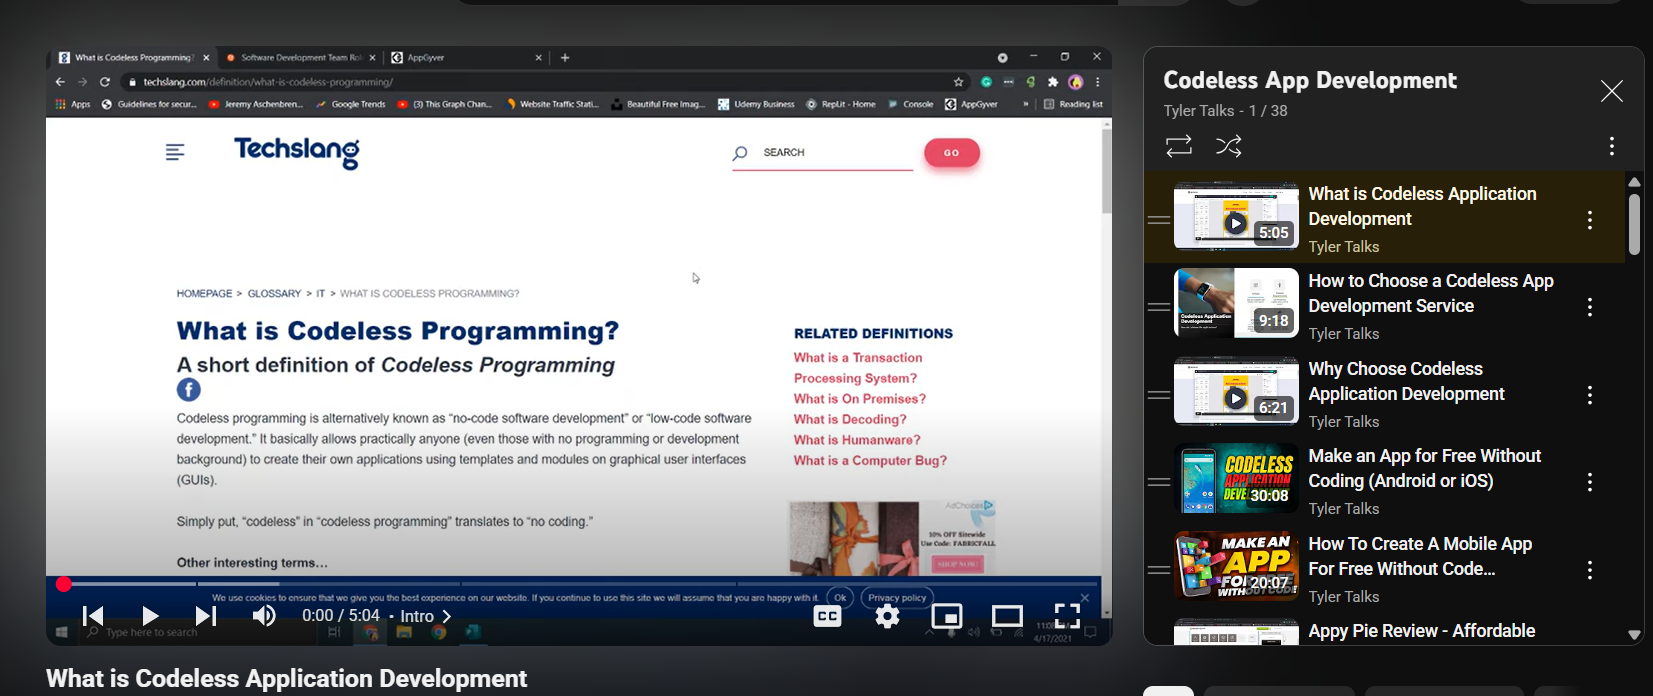Switch to theater mode view
Viewport: 1653px width, 696px height.
1006,616
